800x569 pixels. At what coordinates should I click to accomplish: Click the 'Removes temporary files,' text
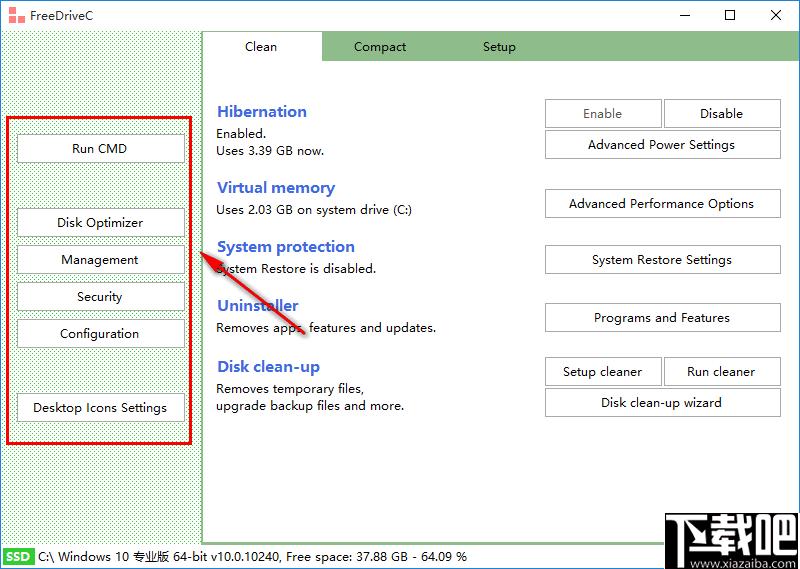click(x=290, y=389)
